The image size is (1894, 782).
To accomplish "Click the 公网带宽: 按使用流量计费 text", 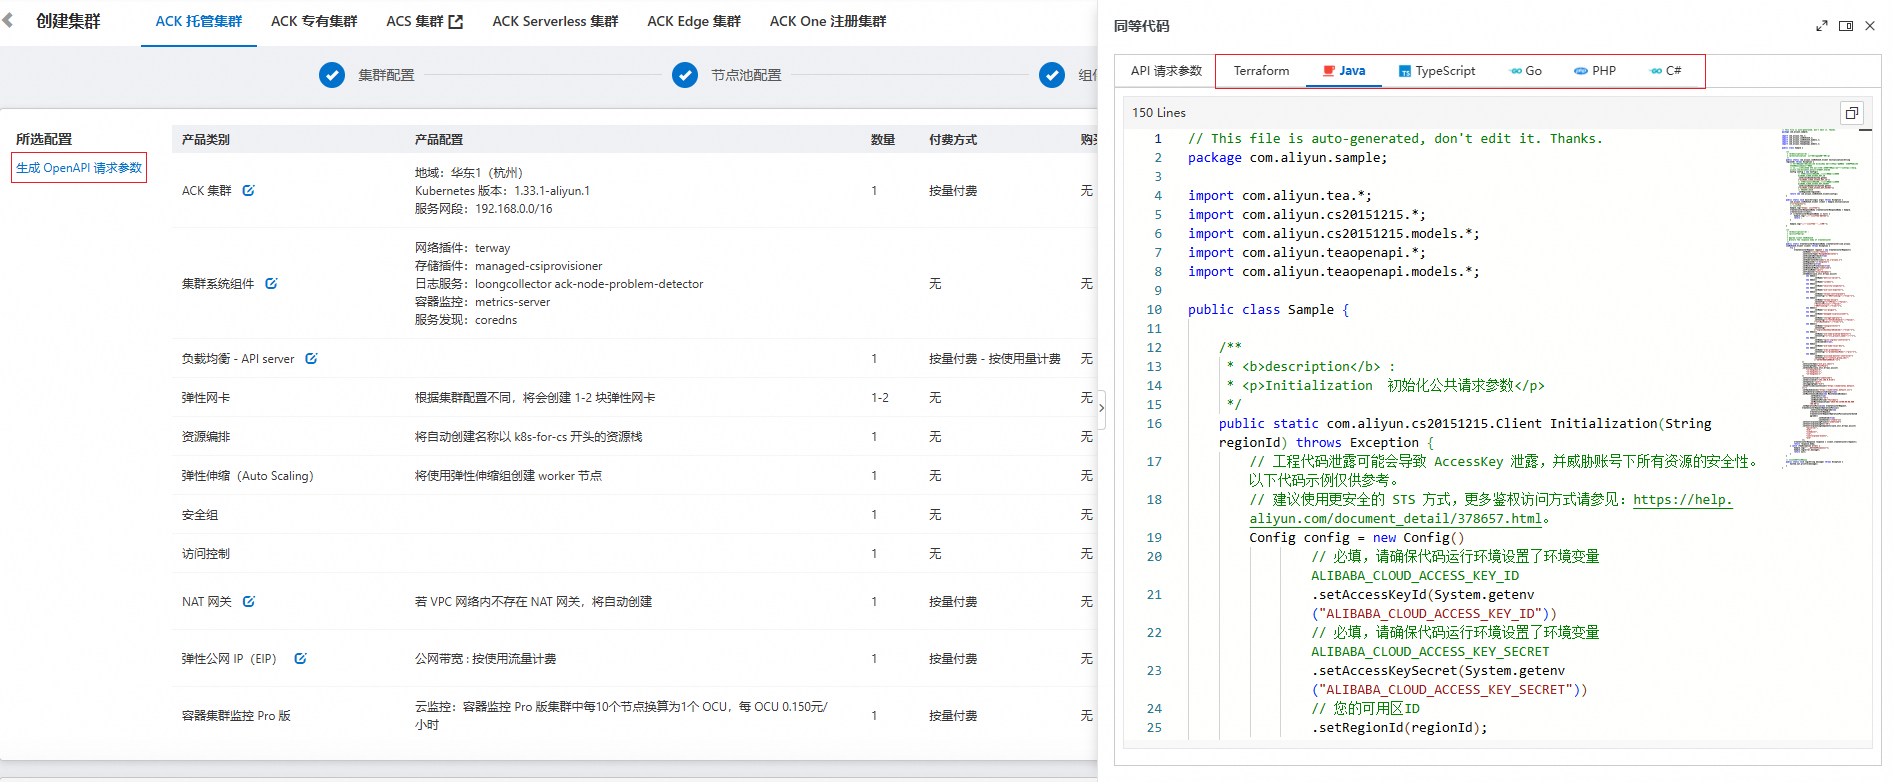I will click(x=485, y=659).
